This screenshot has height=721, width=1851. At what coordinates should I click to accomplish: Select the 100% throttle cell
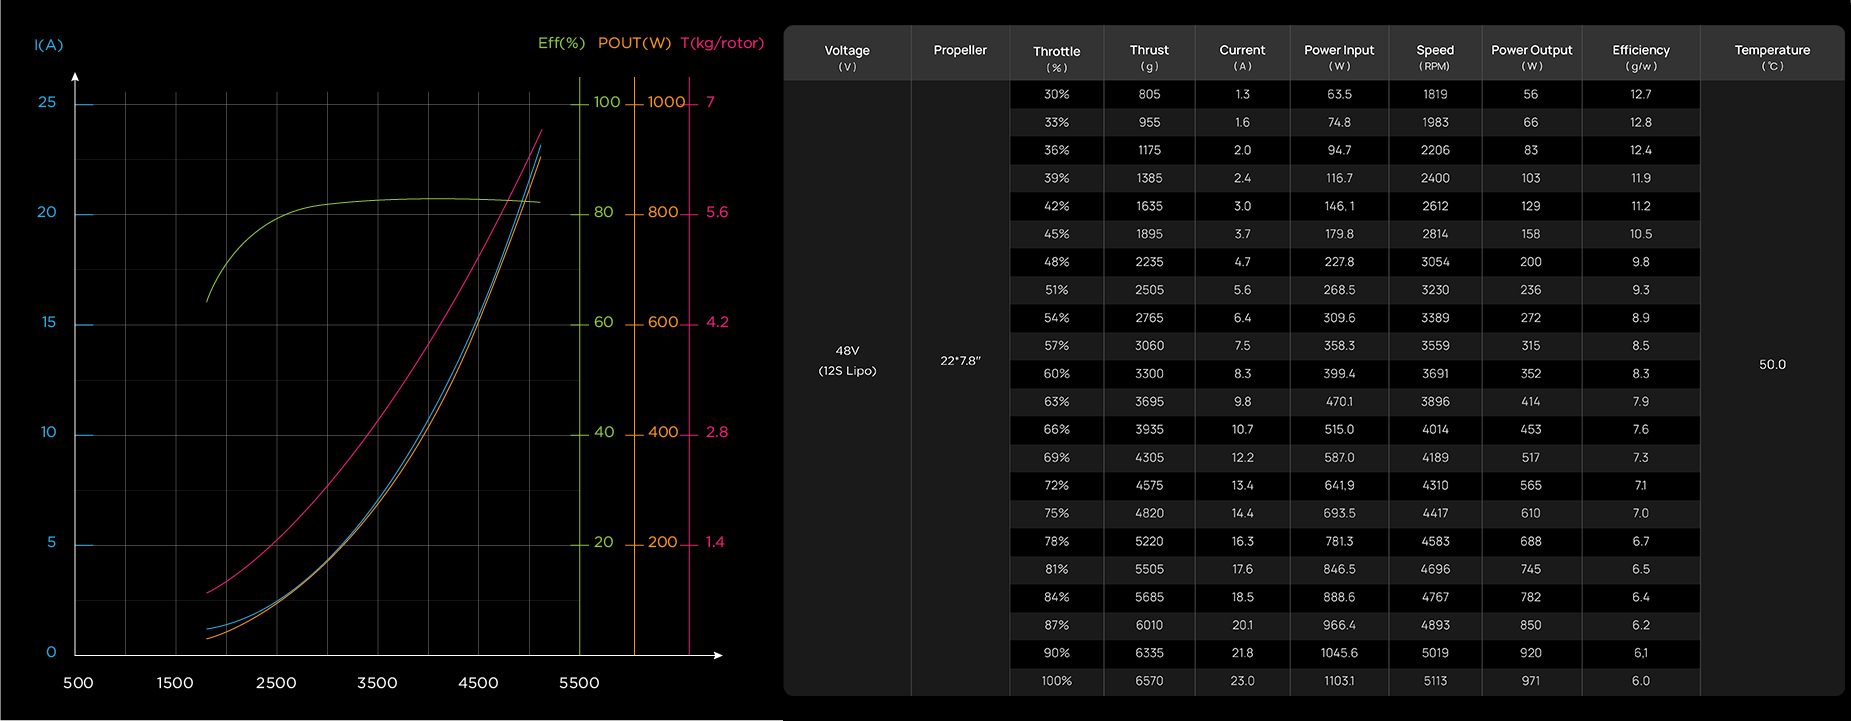1056,681
